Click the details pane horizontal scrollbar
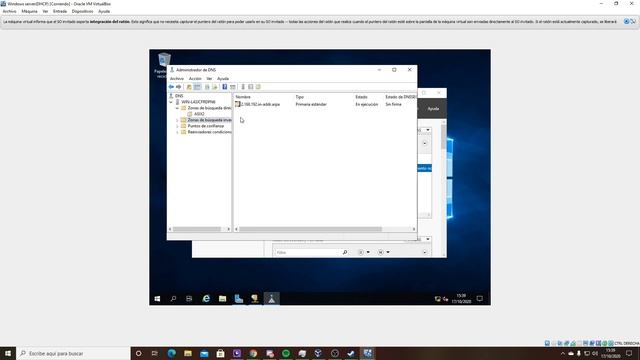This screenshot has height=360, width=640. coord(310,229)
